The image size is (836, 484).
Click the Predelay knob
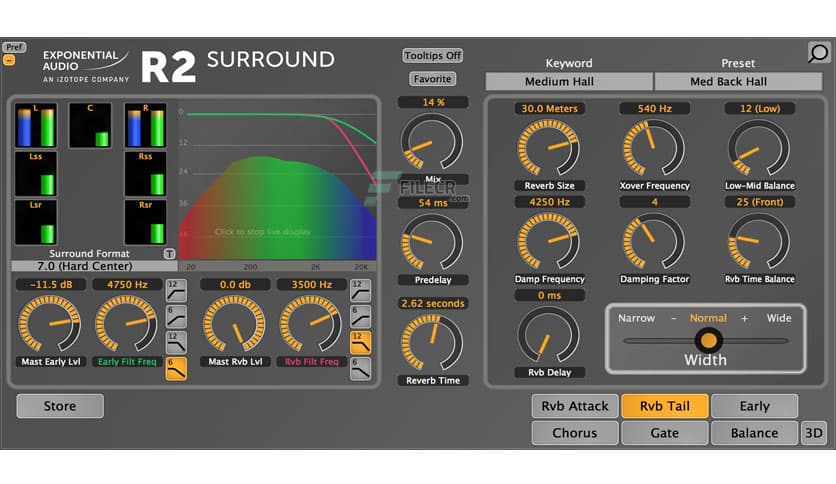coord(432,243)
